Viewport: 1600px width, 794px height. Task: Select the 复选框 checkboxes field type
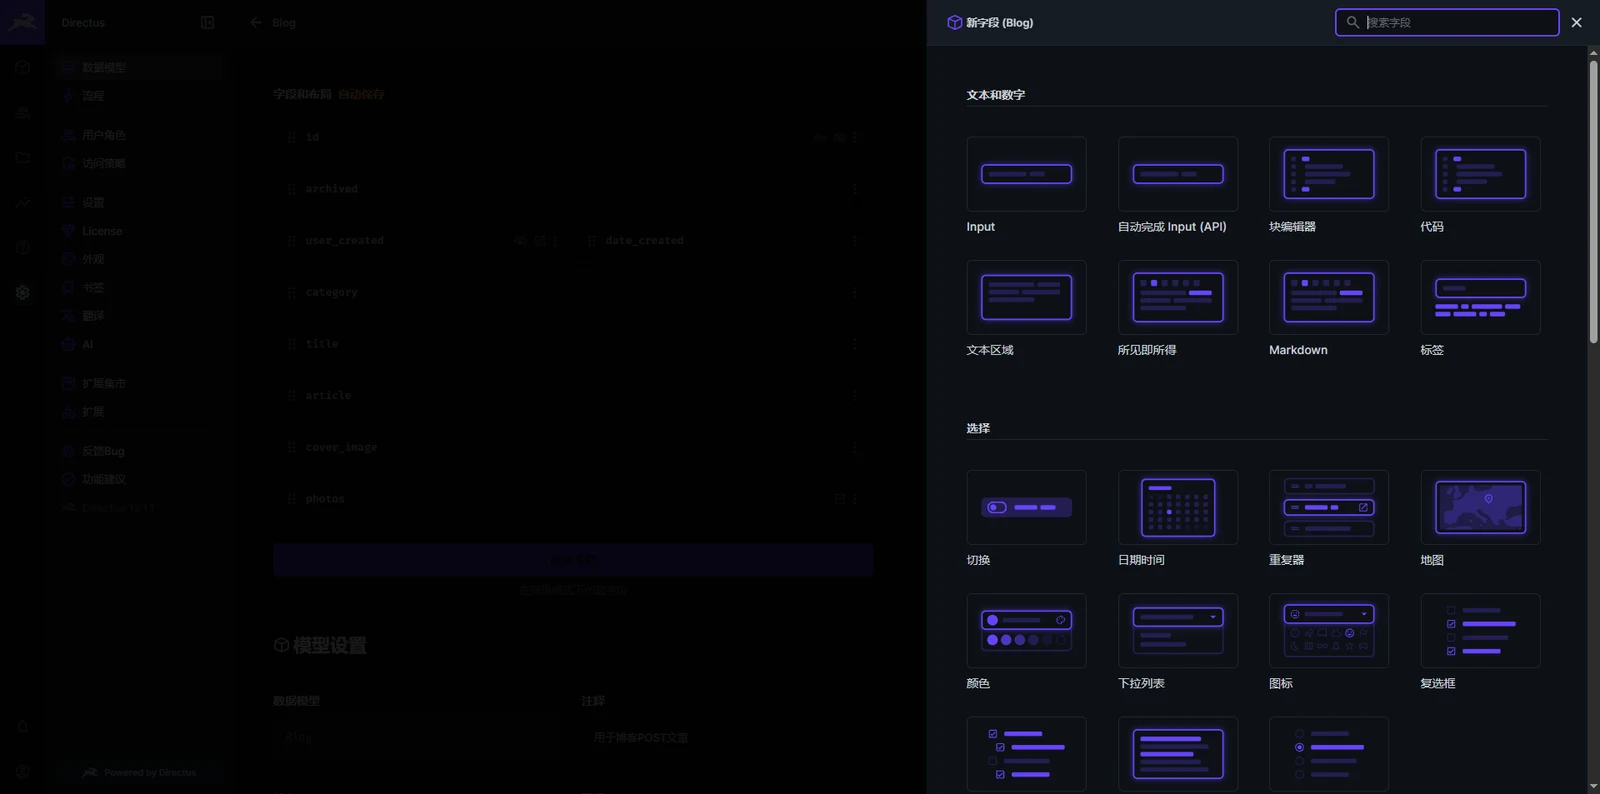(x=1480, y=630)
